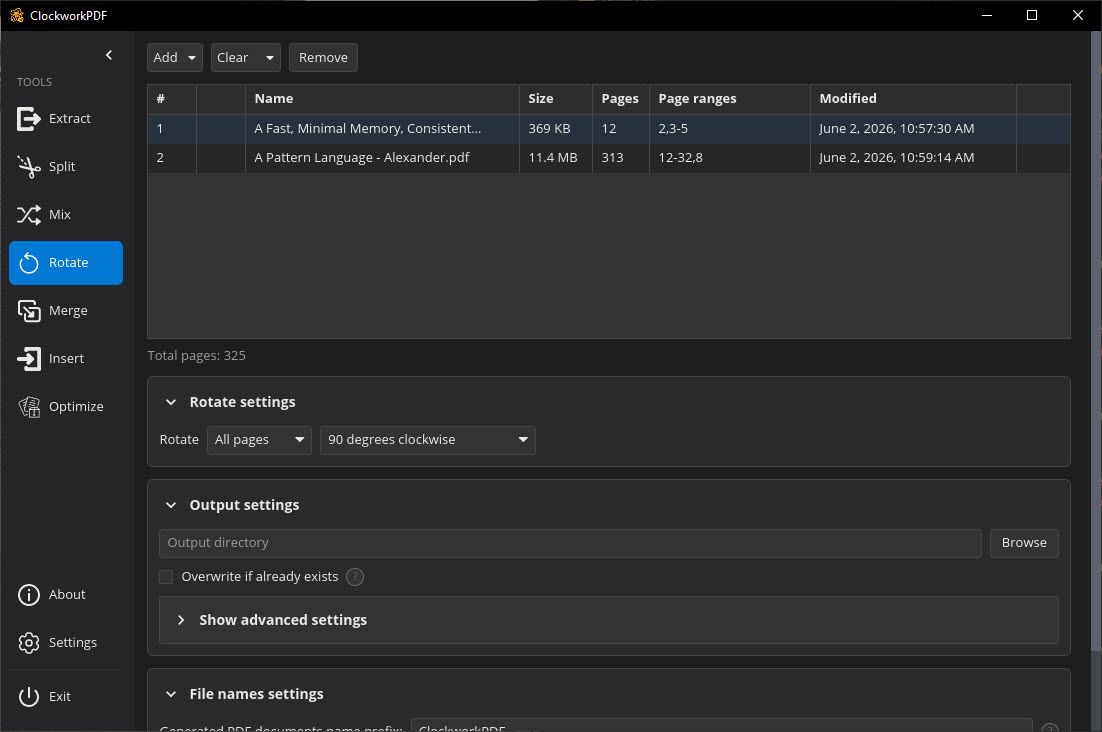Click the ClockworkPDF app logo in title bar

(17, 15)
